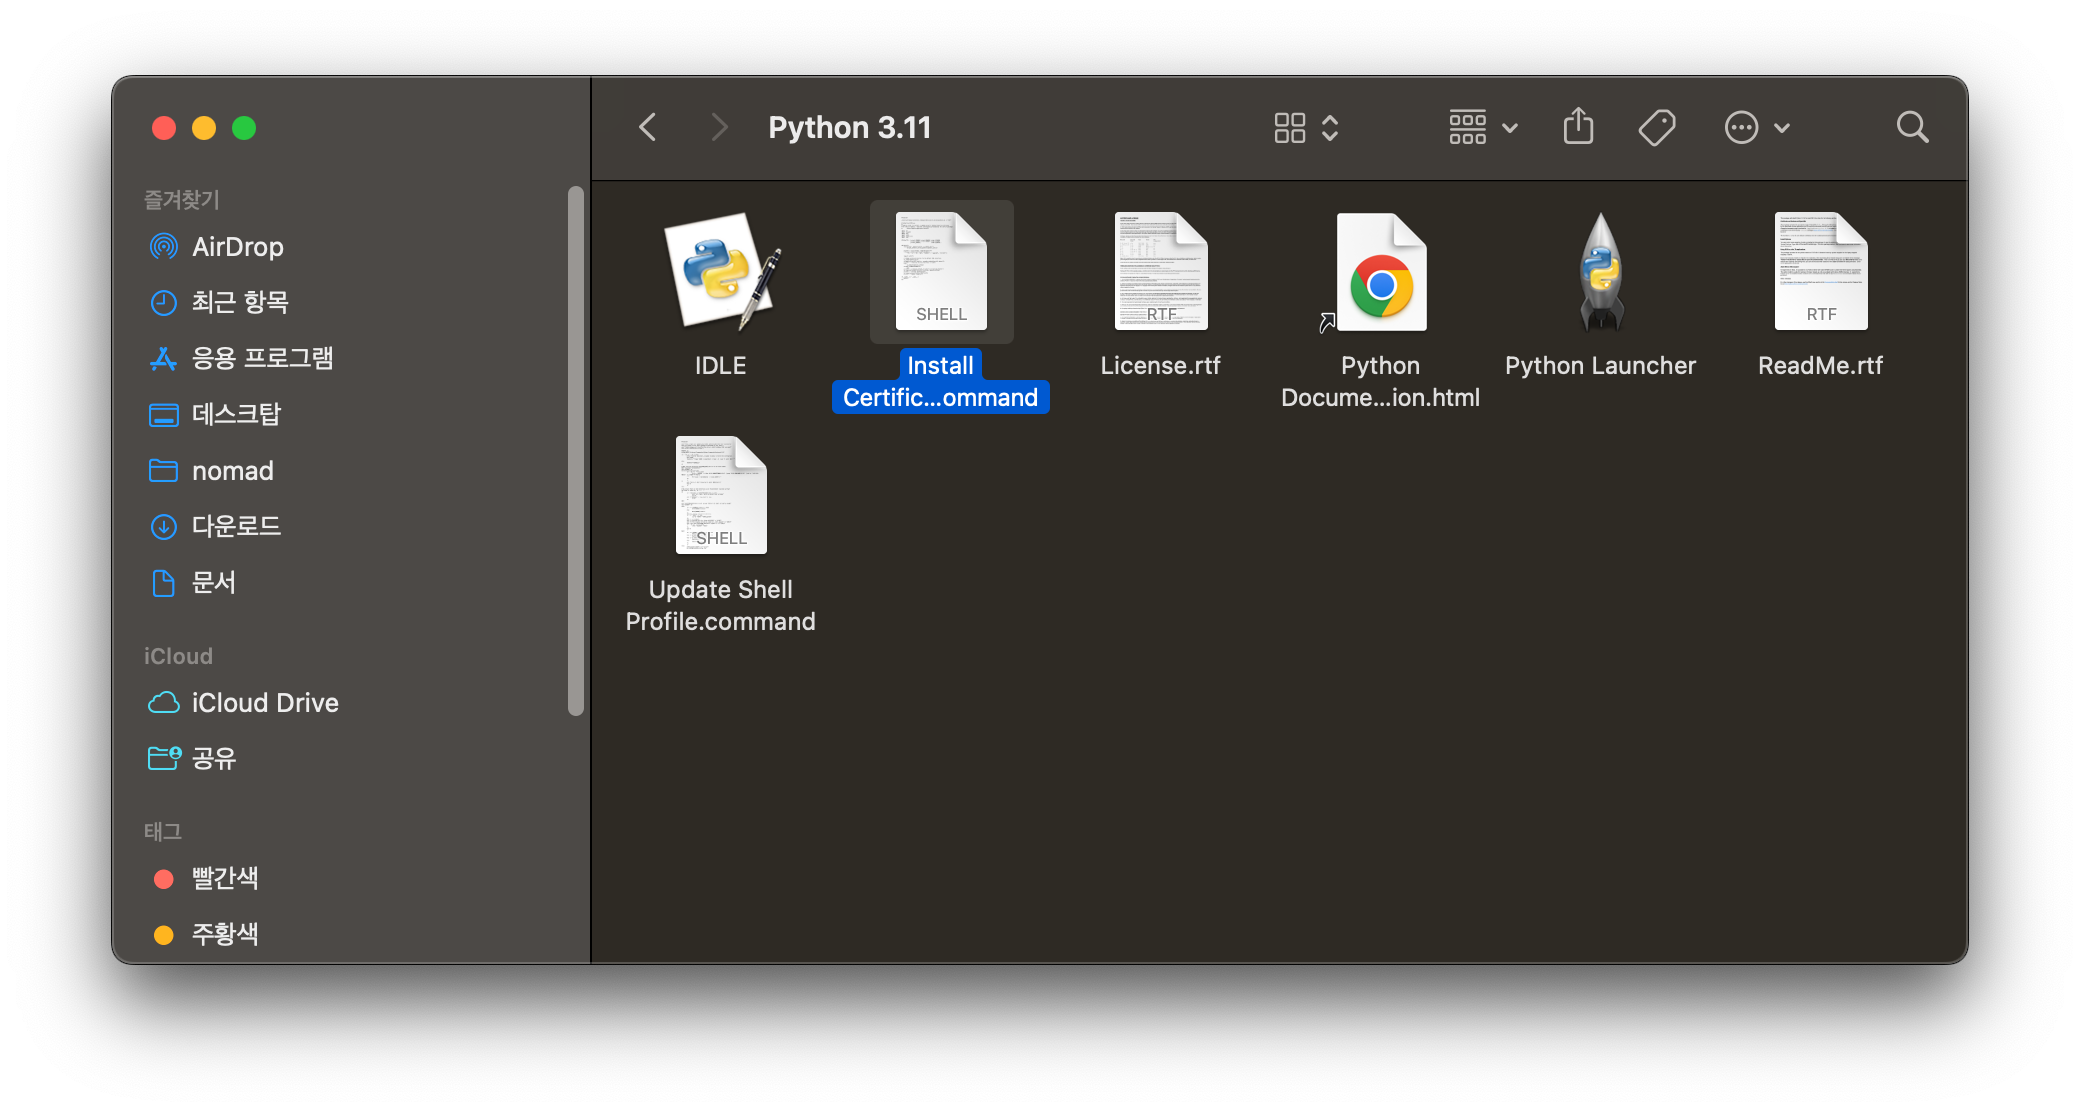Select Update Shell Profile.command icon
The width and height of the screenshot is (2080, 1112).
(x=720, y=495)
